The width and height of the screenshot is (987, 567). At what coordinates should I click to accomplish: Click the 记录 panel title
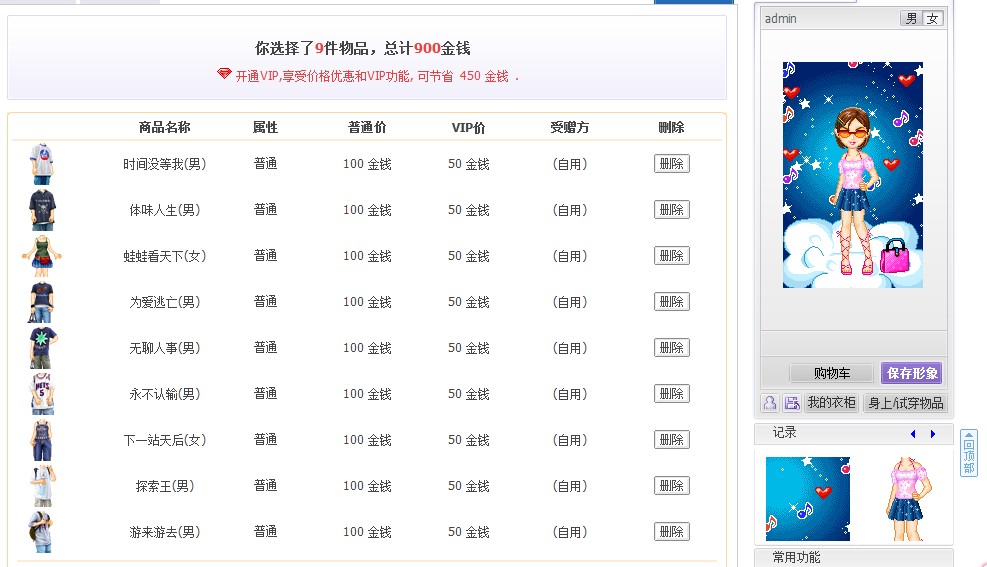pyautogui.click(x=784, y=432)
